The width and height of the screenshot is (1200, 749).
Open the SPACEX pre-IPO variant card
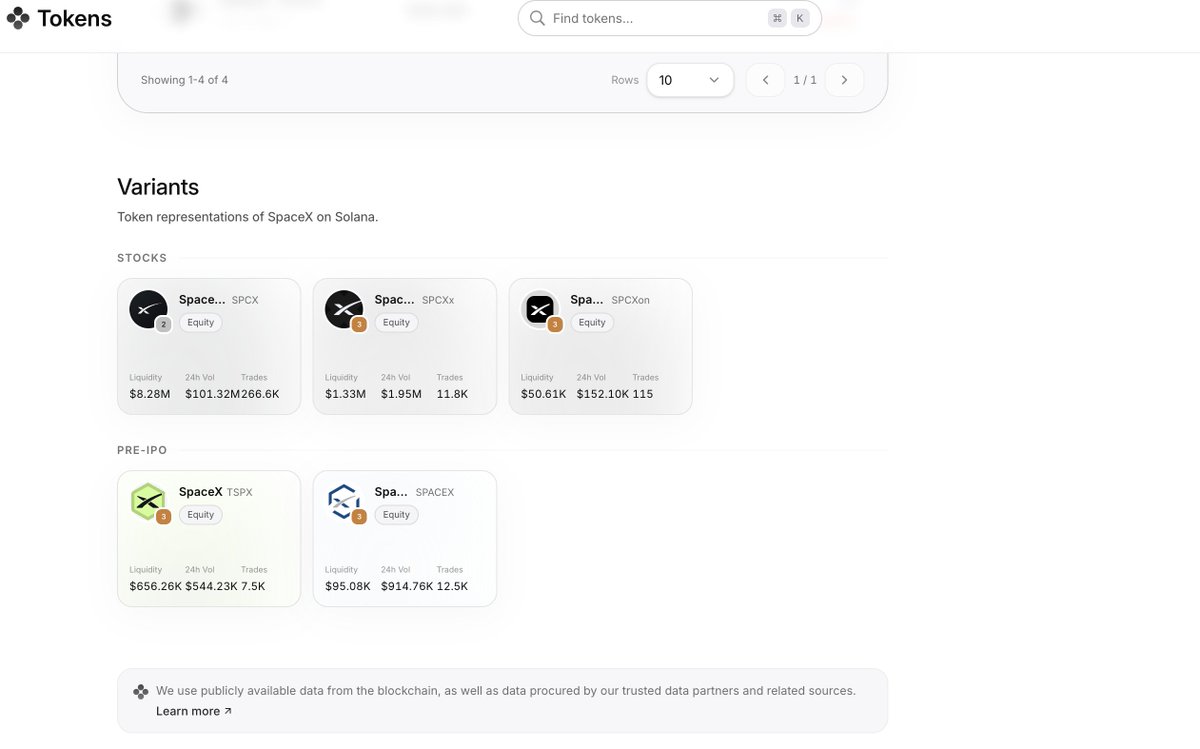click(x=405, y=538)
